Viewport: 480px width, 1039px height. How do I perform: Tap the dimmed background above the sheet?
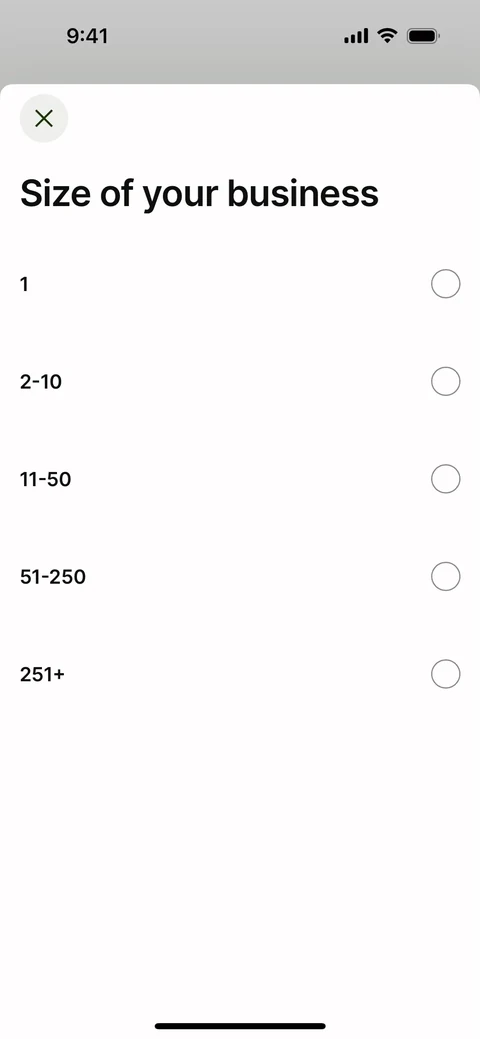tap(240, 70)
